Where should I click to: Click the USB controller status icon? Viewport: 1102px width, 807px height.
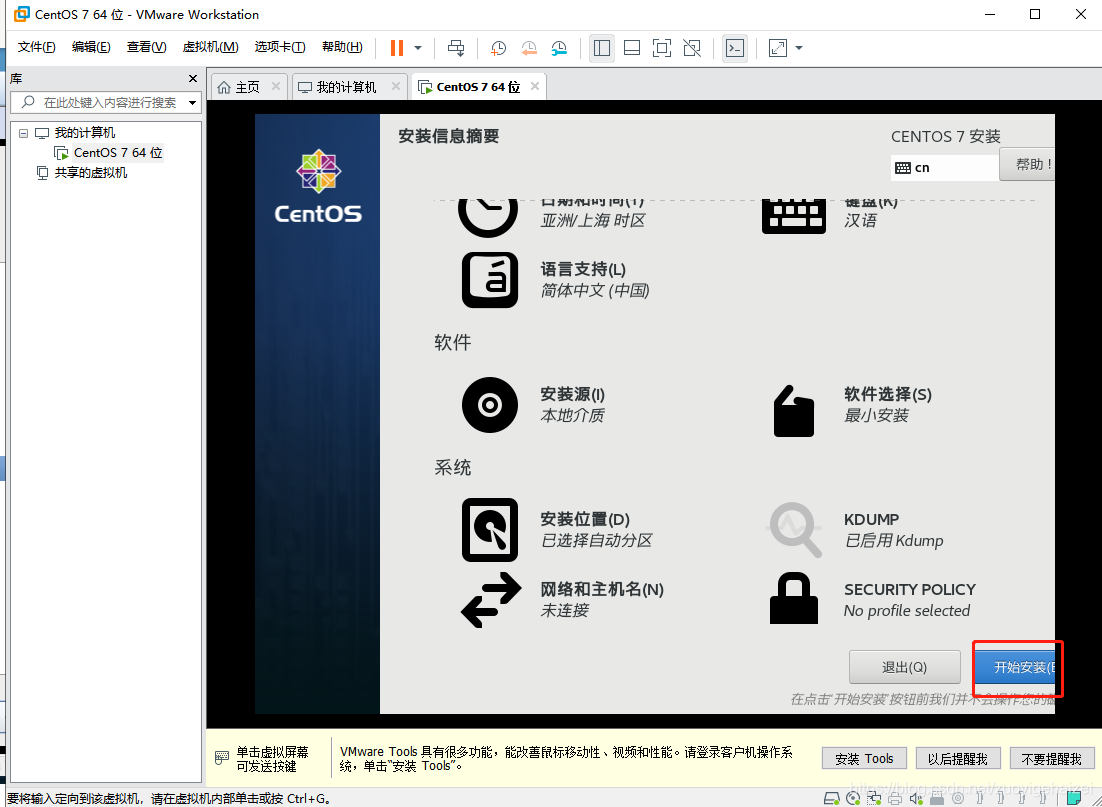937,799
